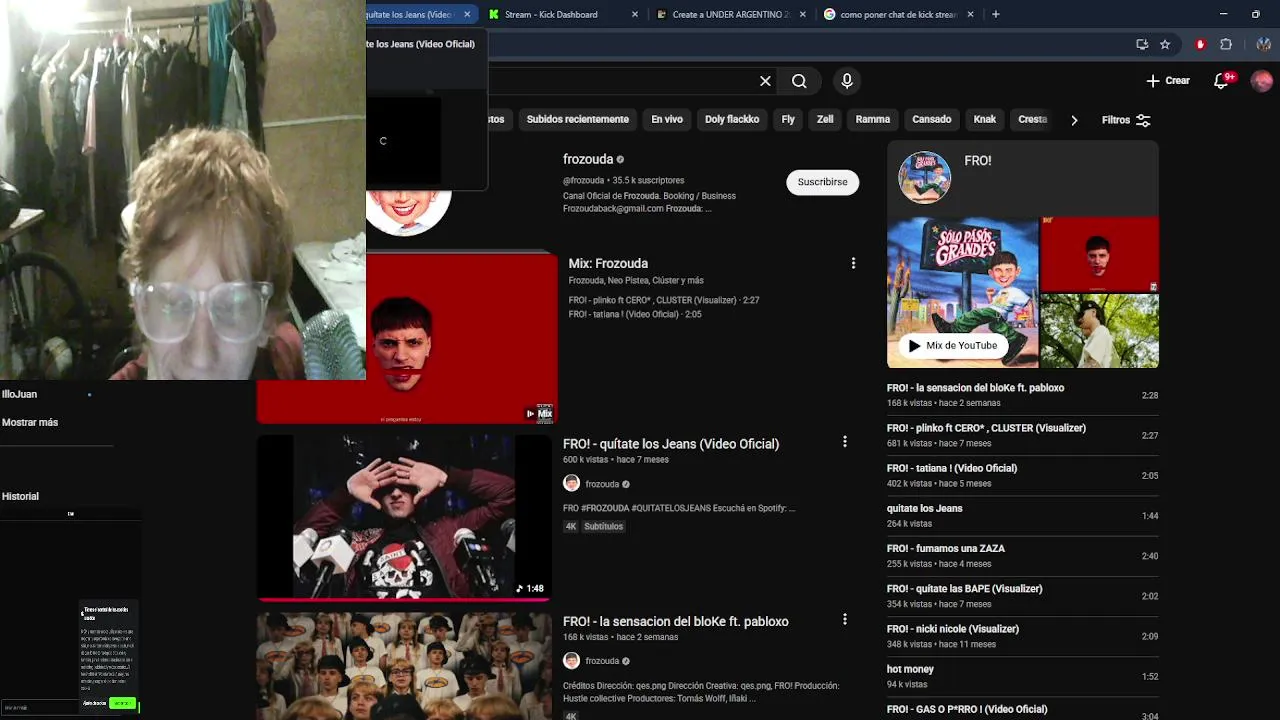Subscribe to frozouda with Suscribirse

[x=823, y=182]
